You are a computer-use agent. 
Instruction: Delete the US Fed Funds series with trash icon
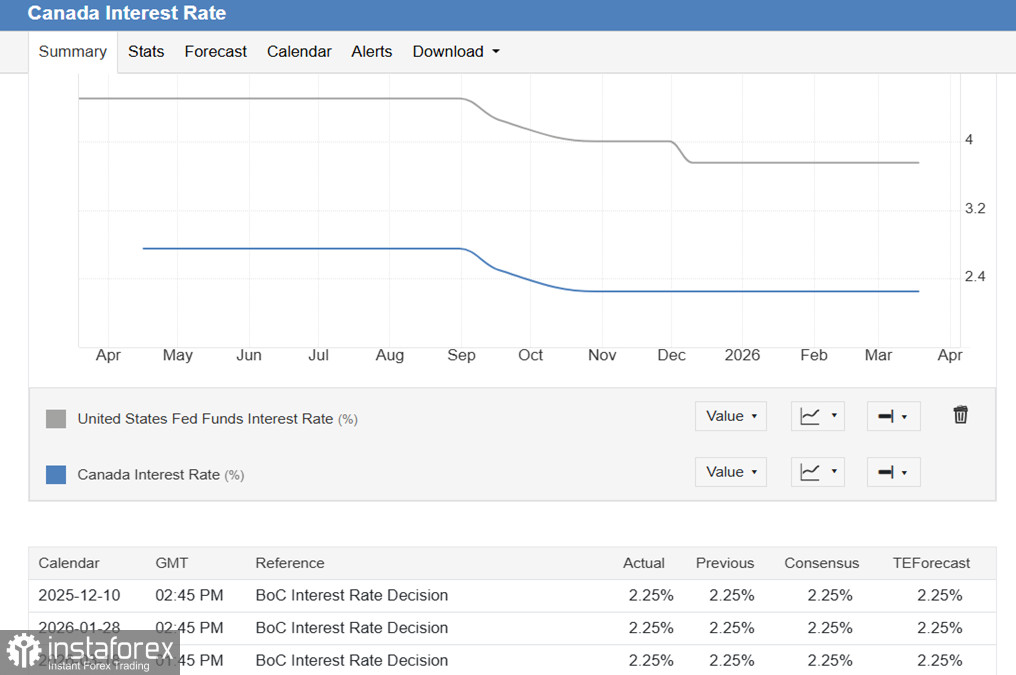pos(960,415)
